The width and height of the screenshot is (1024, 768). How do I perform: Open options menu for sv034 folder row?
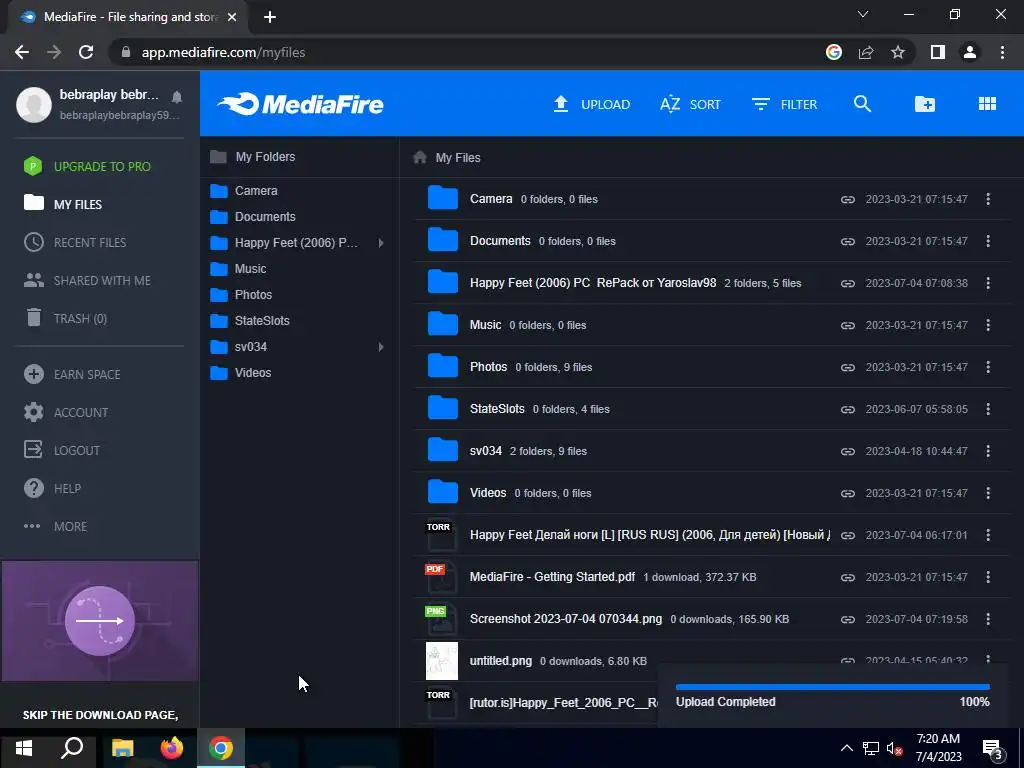point(988,451)
